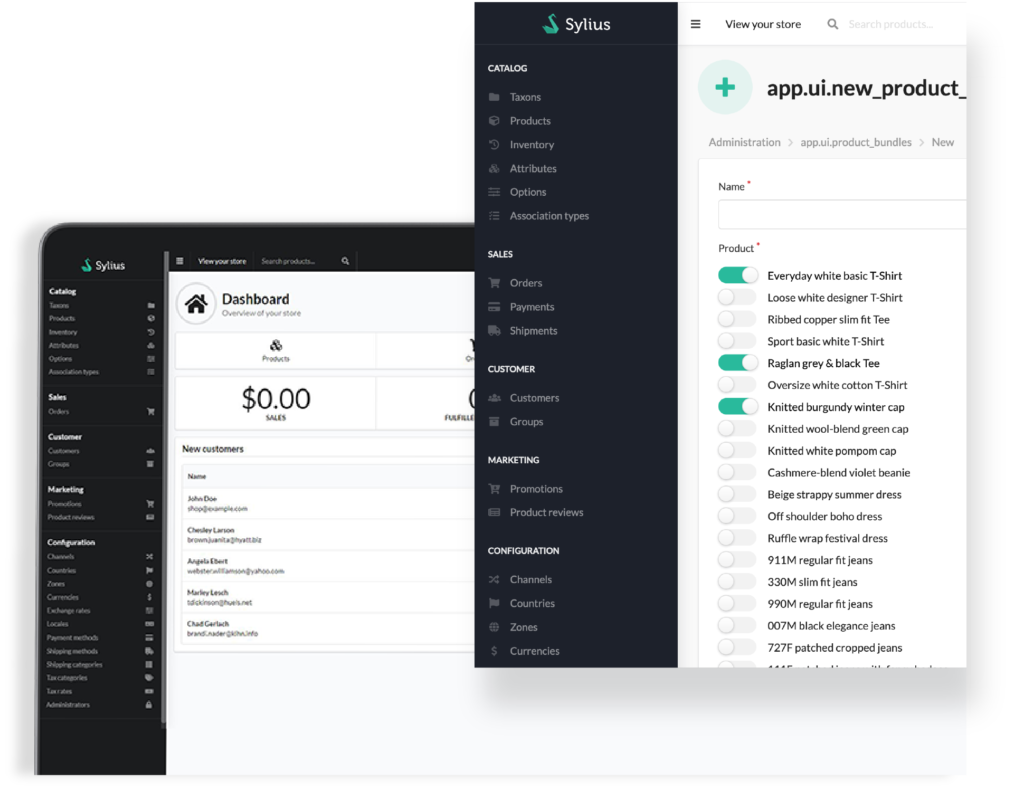Image resolution: width=1024 pixels, height=791 pixels.
Task: Click the Orders cart icon in right sidebar
Action: 494,283
